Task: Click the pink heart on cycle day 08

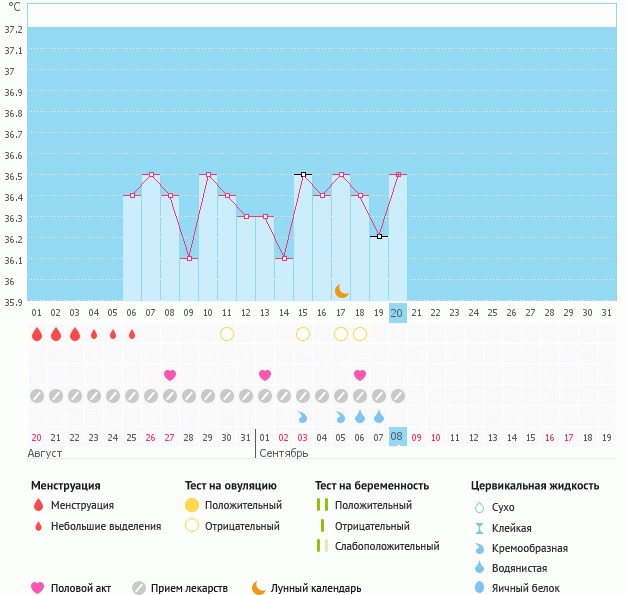Action: click(x=170, y=375)
